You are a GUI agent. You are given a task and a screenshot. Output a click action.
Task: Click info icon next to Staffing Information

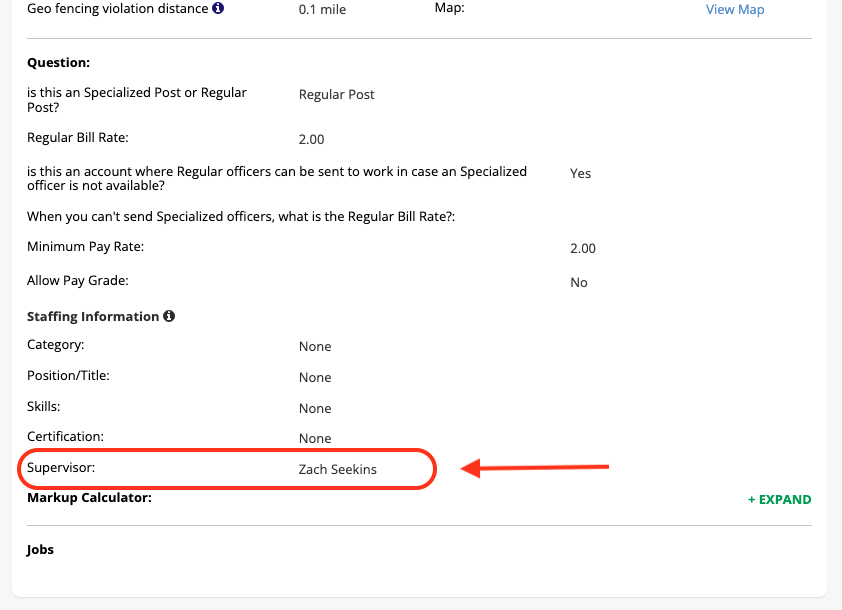pyautogui.click(x=169, y=316)
